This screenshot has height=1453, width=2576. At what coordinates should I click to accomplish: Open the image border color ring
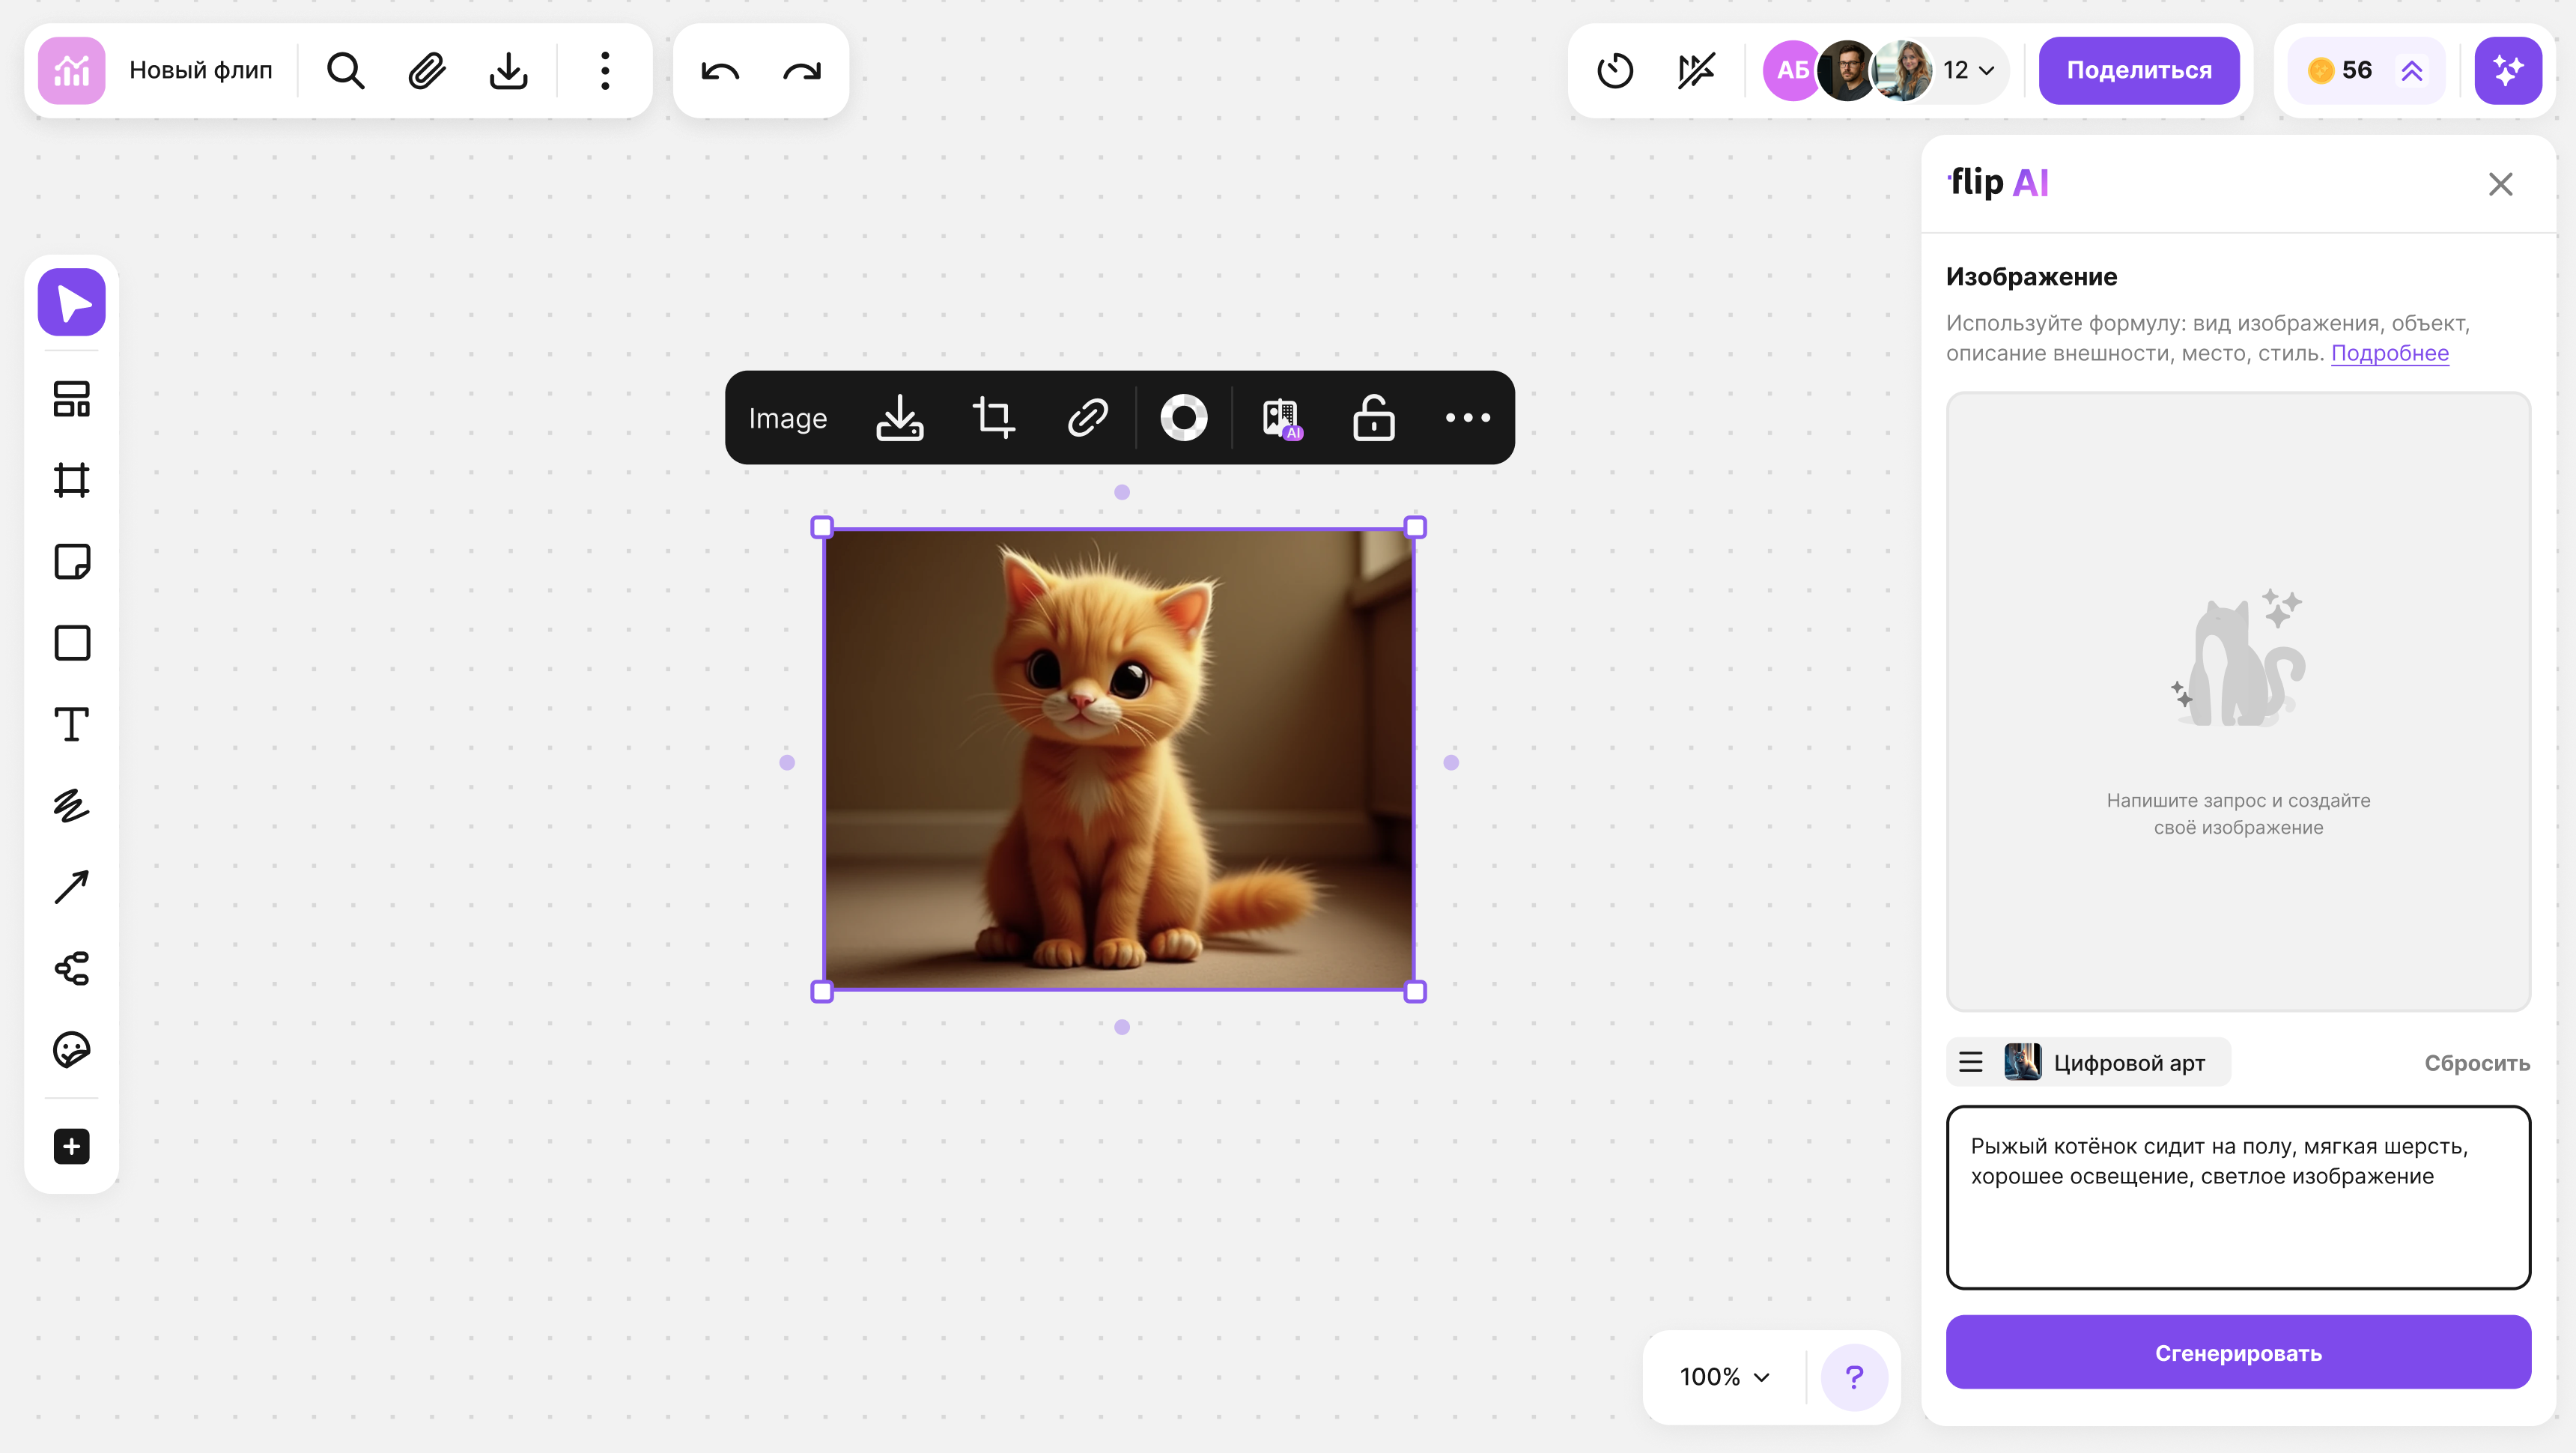1184,418
